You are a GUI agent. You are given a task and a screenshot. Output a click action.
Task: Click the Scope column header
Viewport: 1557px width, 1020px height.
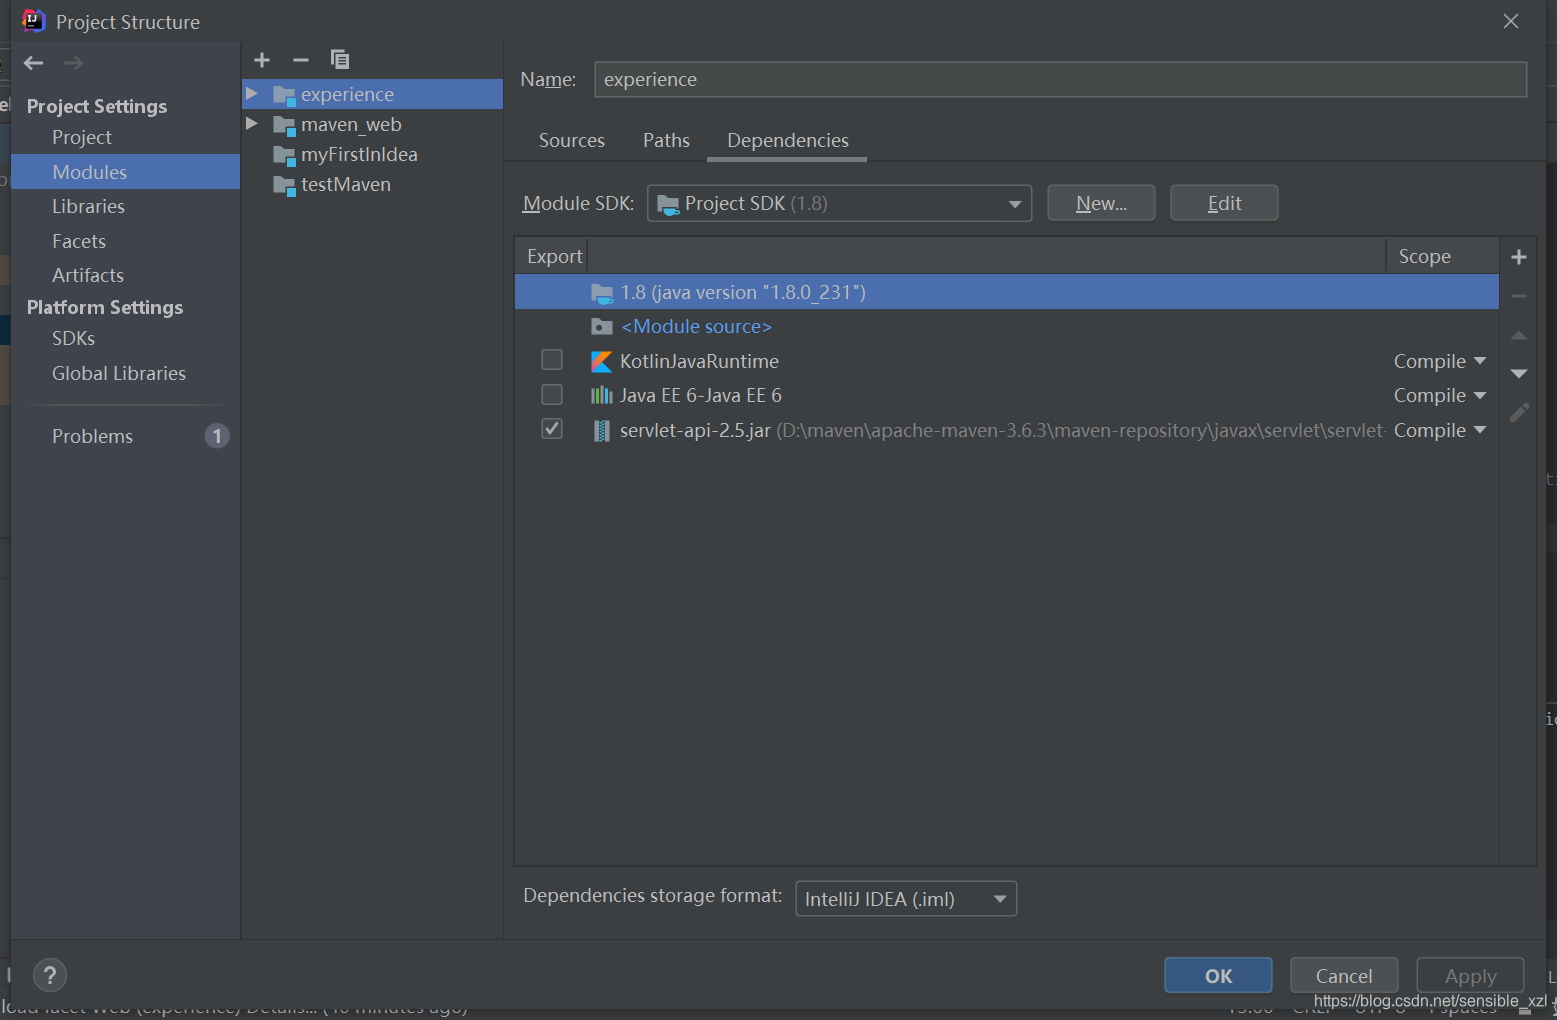(x=1441, y=256)
